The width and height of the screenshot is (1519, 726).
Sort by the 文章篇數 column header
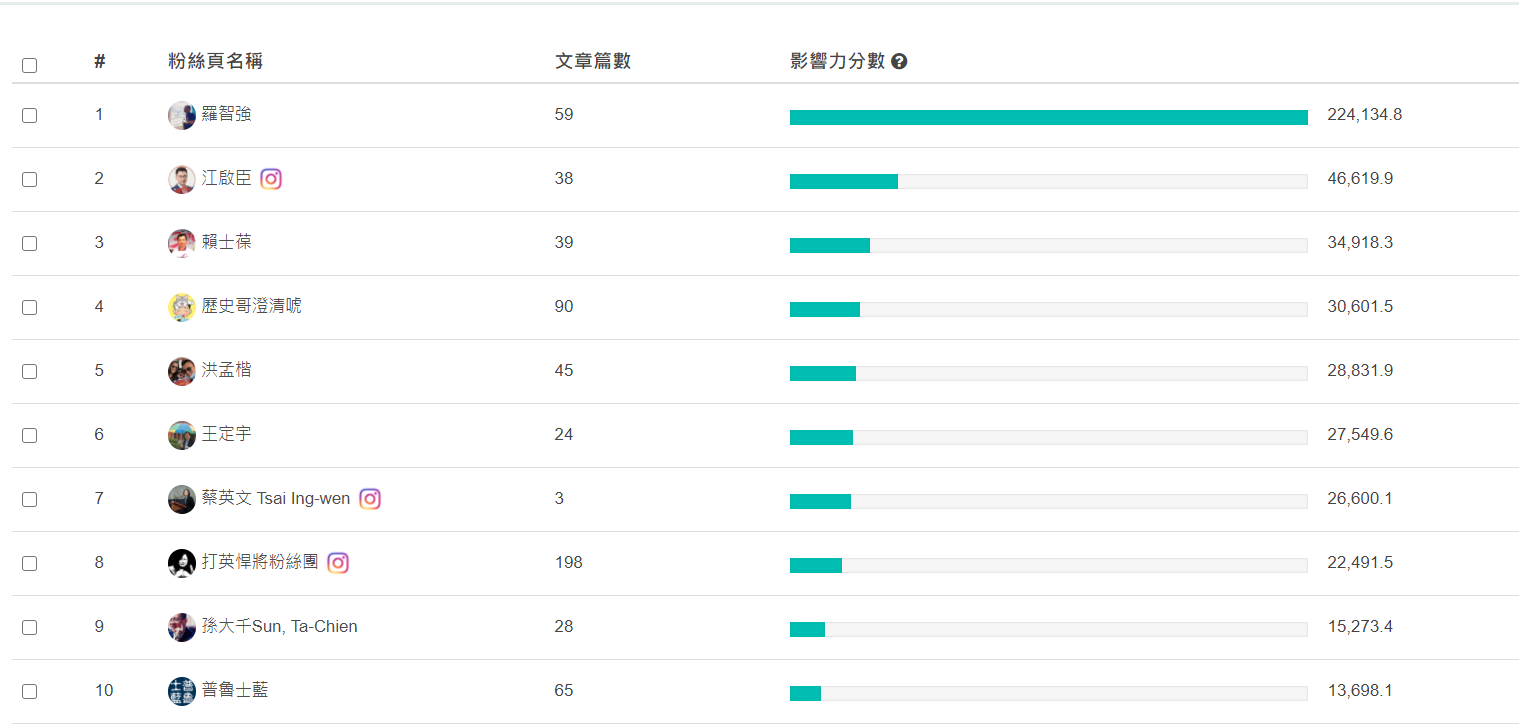click(x=593, y=62)
